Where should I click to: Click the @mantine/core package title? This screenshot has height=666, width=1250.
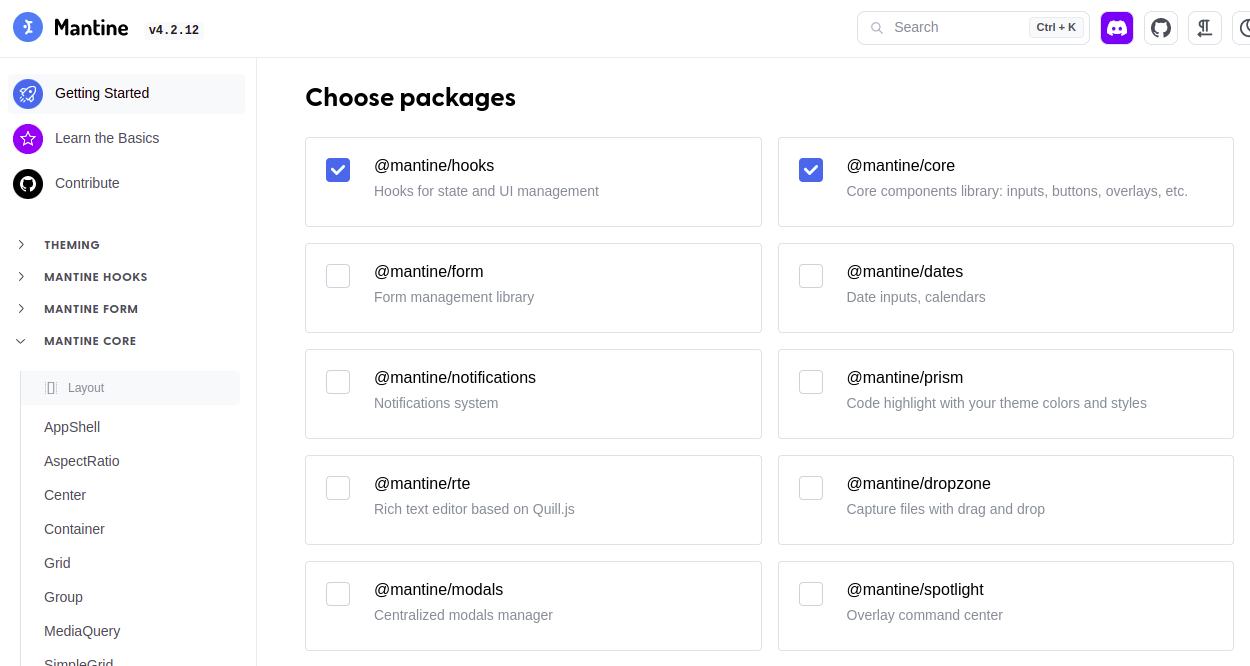(x=900, y=166)
